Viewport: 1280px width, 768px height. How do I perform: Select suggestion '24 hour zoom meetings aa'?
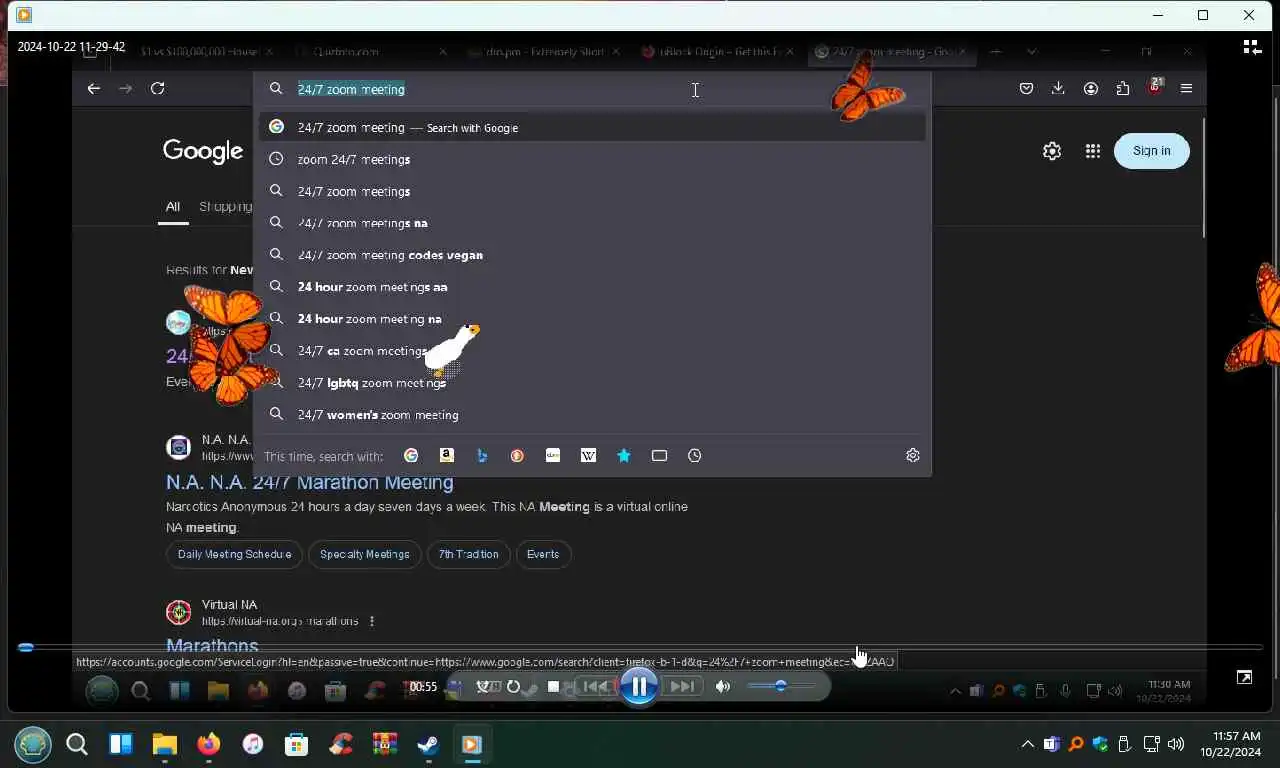(592, 287)
